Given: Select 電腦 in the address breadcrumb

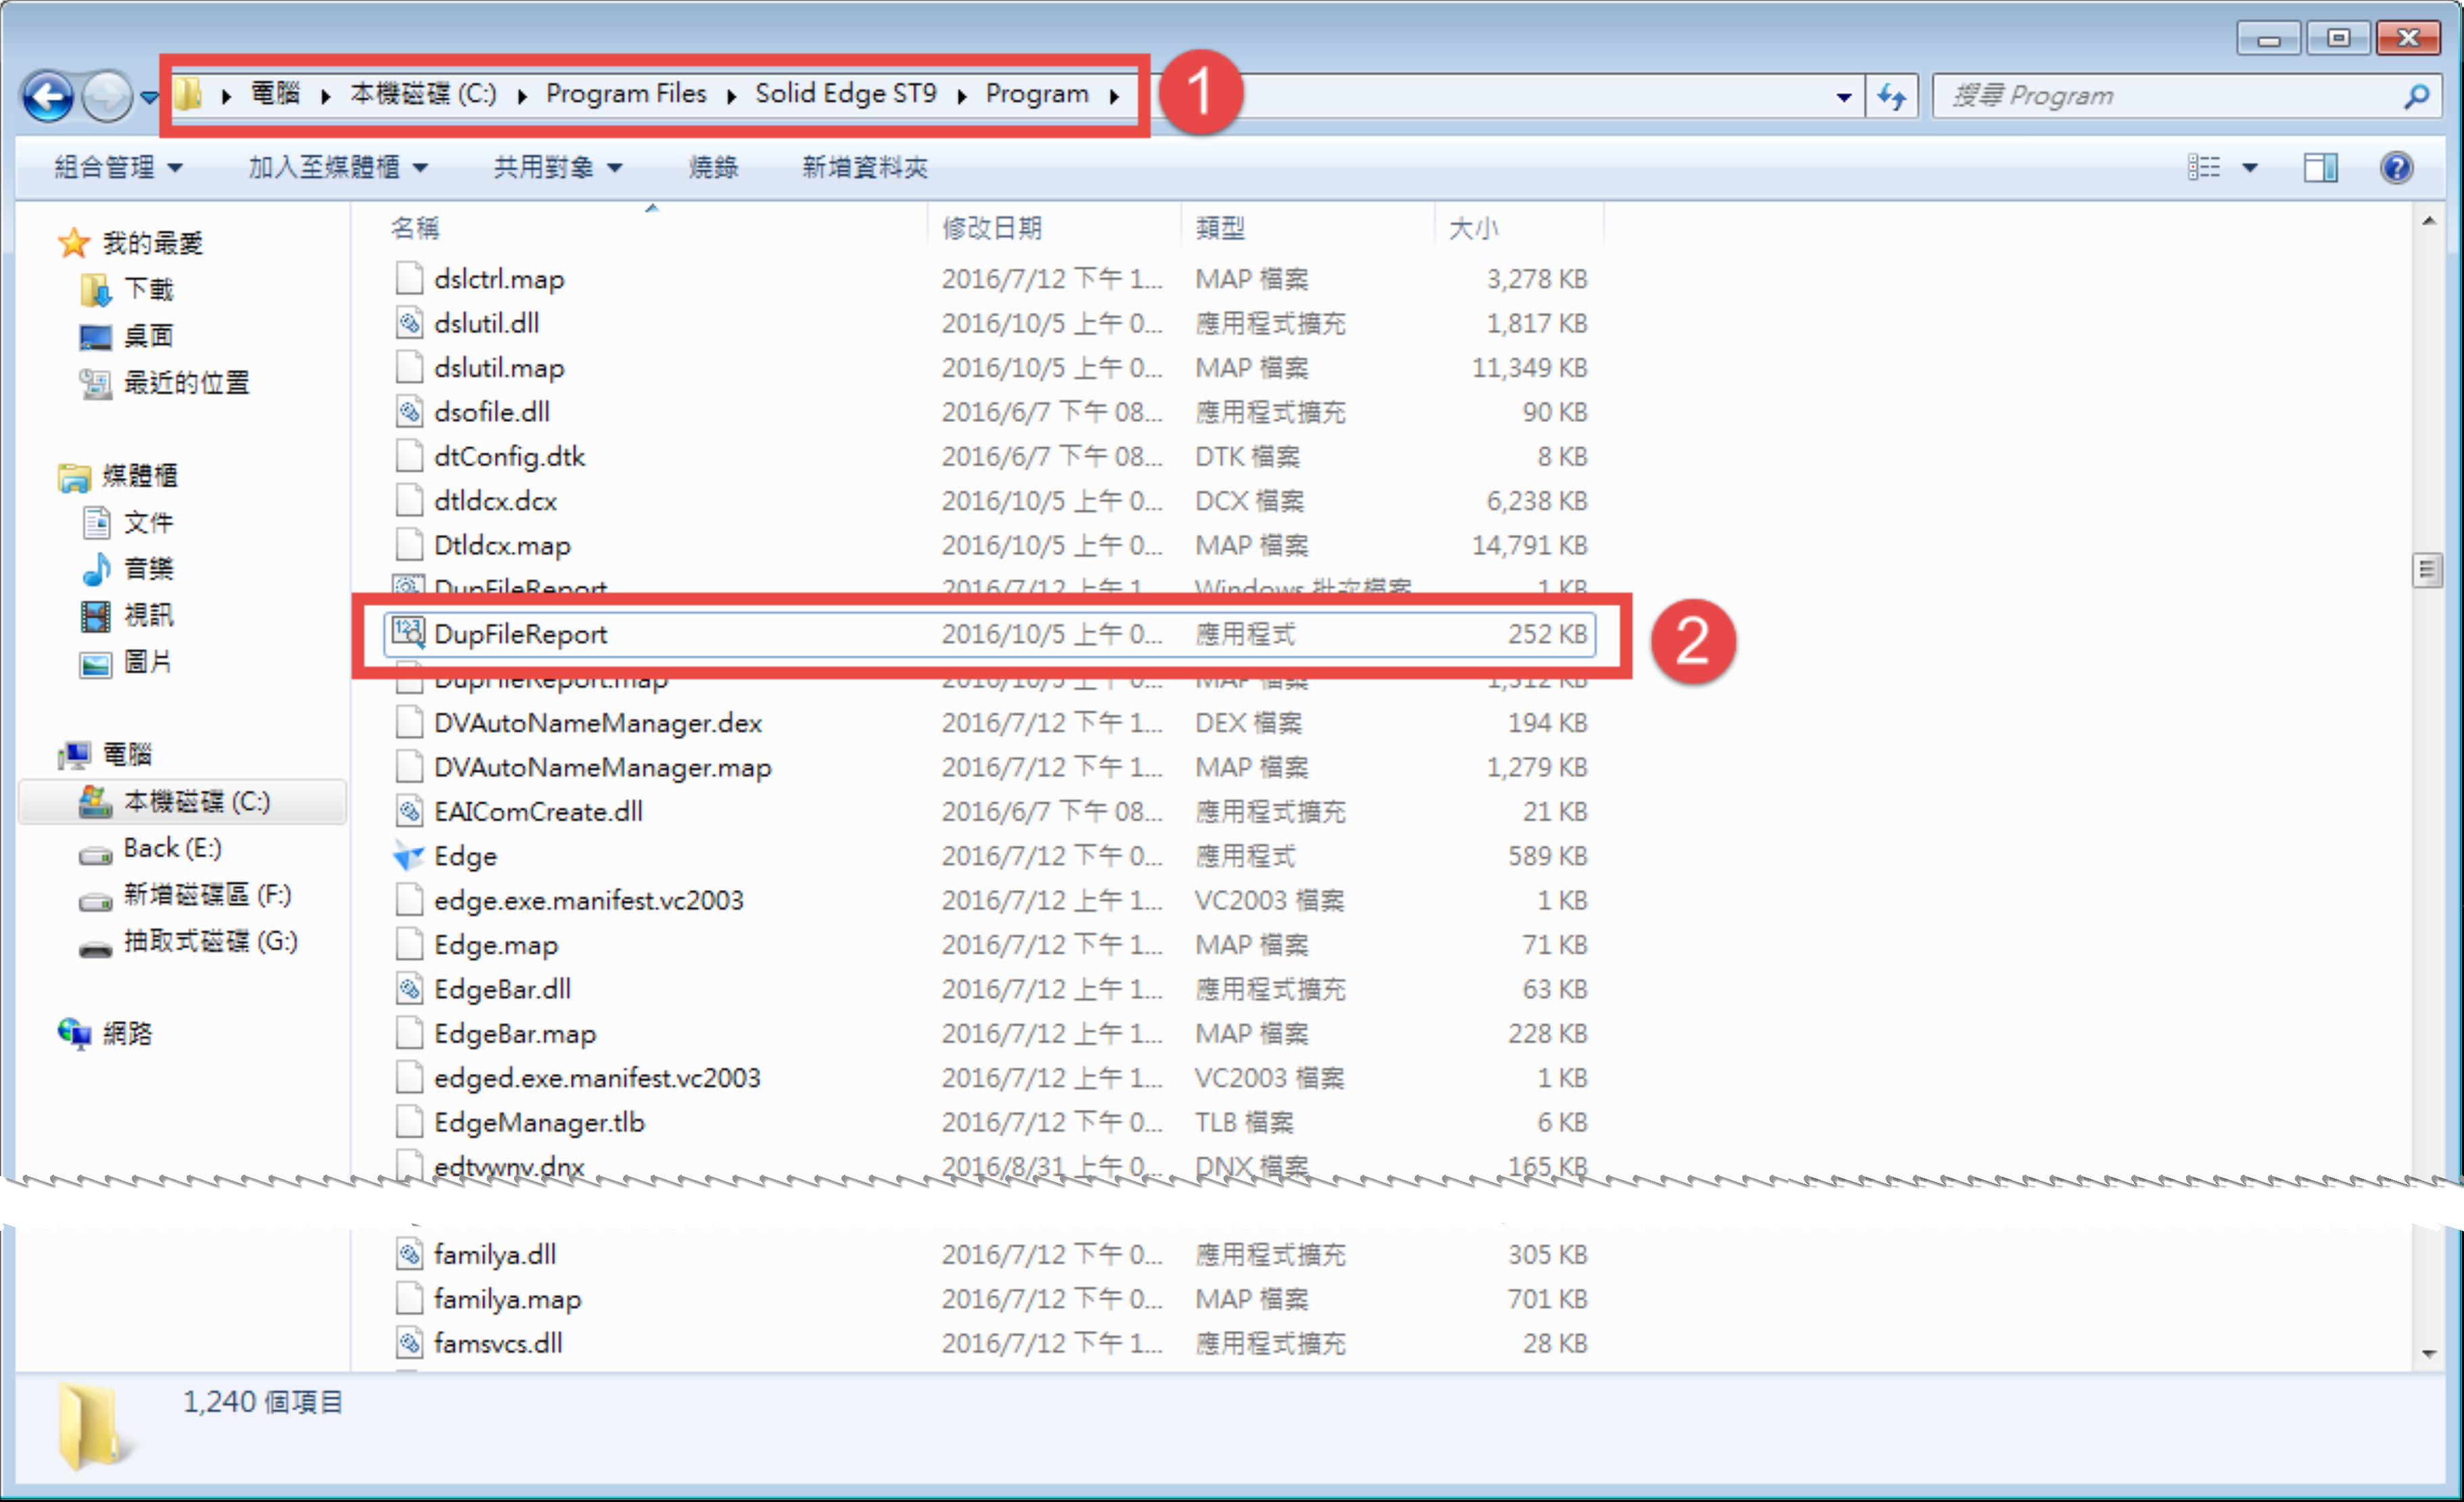Looking at the screenshot, I should (275, 94).
